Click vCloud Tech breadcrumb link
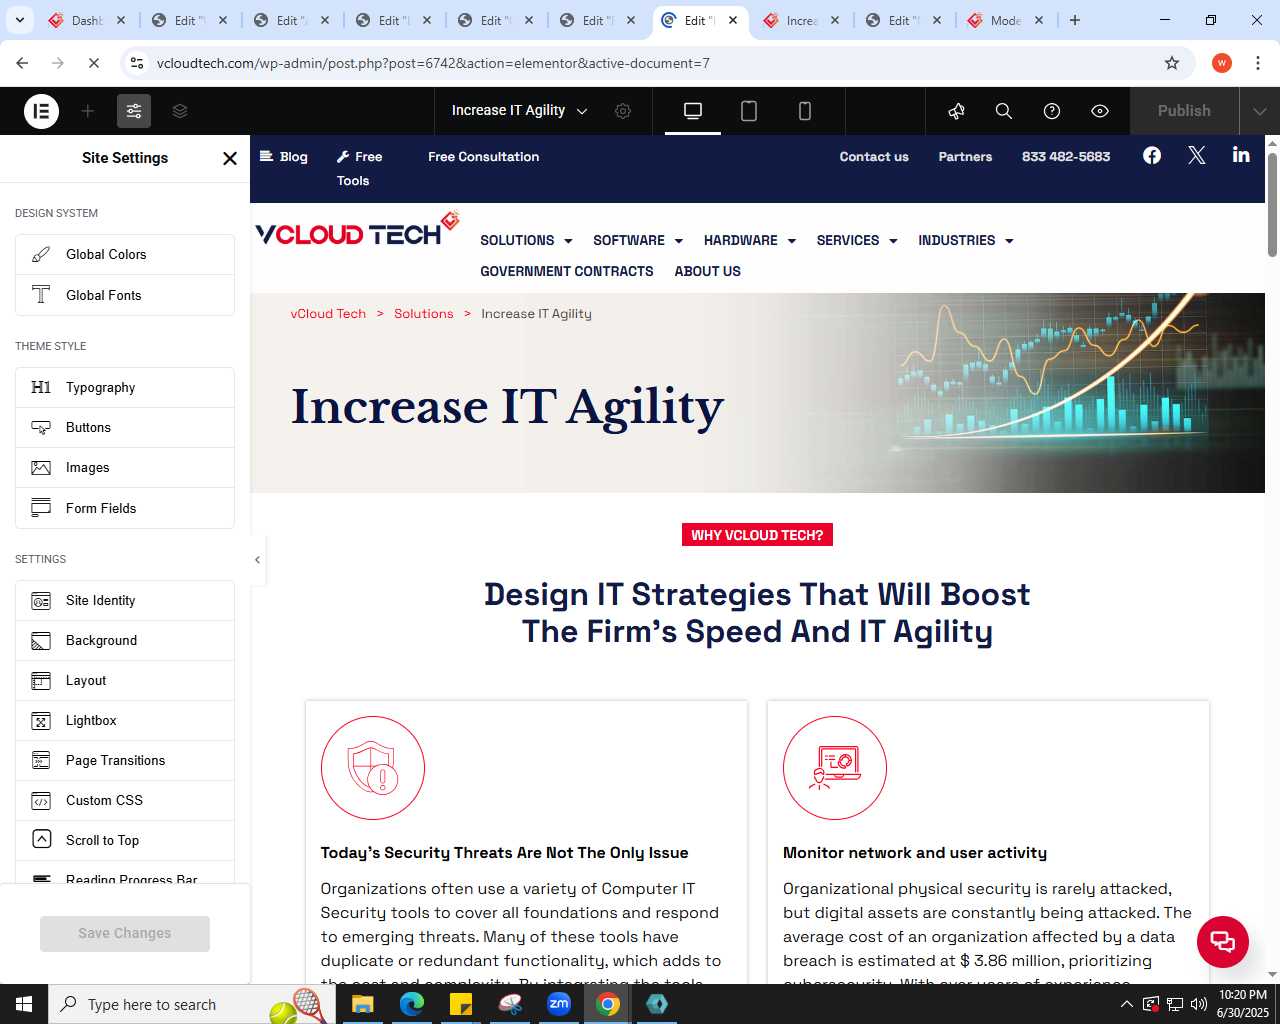This screenshot has width=1280, height=1024. coord(328,313)
